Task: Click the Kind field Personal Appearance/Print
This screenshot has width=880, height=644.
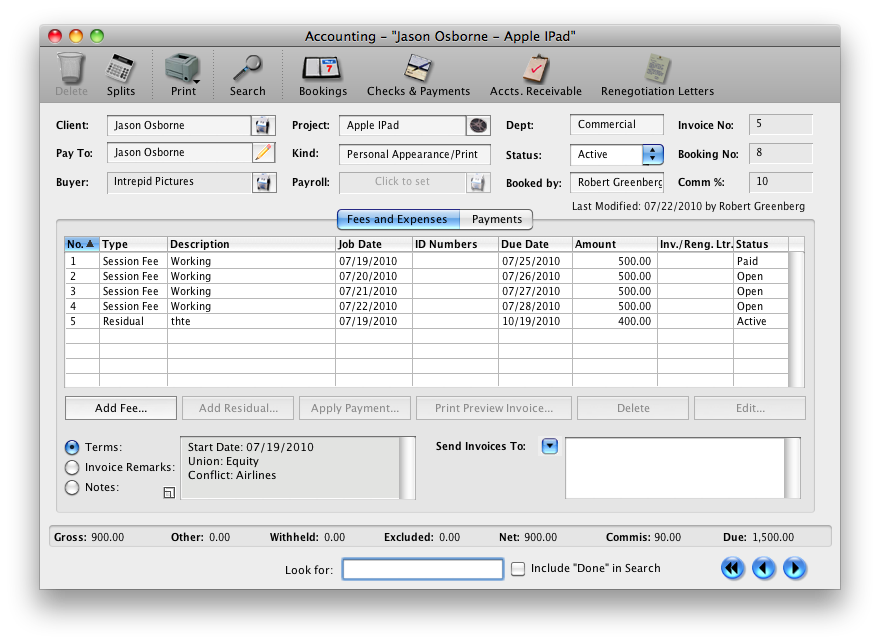Action: click(x=415, y=154)
